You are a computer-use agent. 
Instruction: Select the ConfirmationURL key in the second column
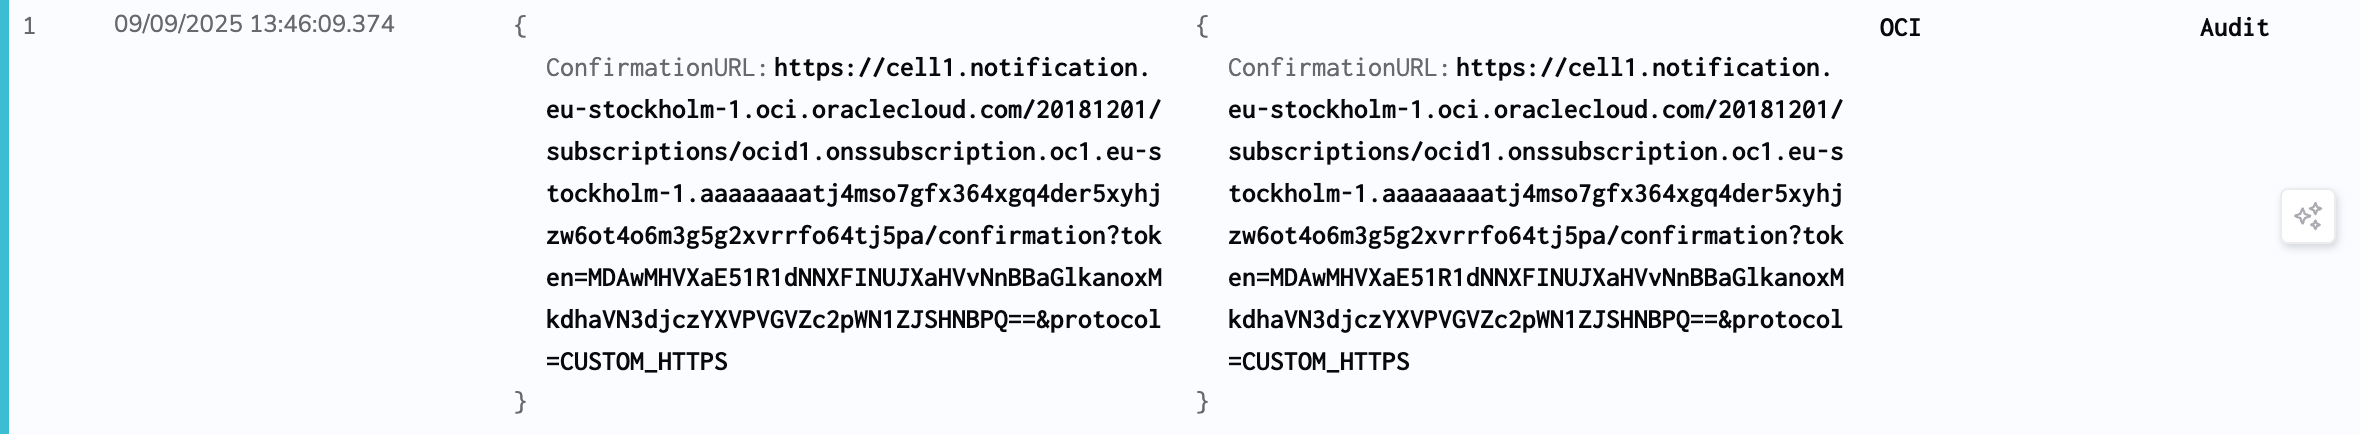pos(1338,68)
